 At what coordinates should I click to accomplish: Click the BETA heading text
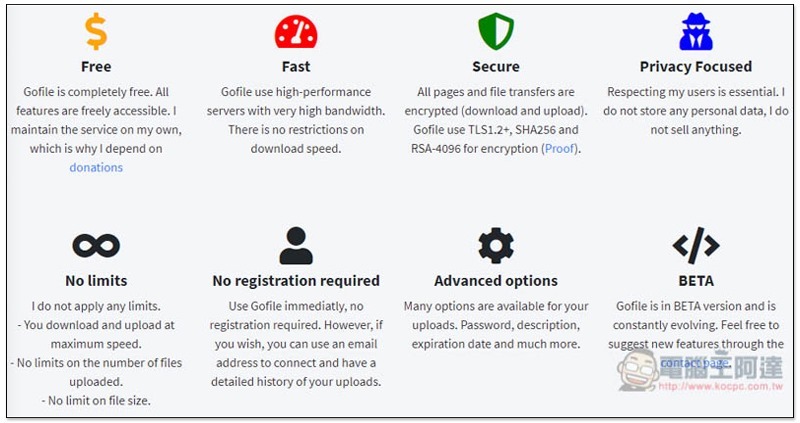tap(696, 281)
